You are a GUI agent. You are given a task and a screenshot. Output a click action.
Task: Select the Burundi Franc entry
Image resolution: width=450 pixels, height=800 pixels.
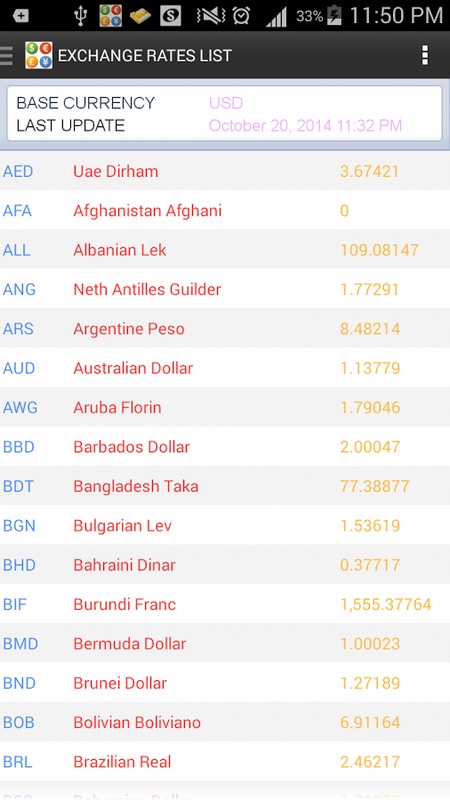(225, 604)
